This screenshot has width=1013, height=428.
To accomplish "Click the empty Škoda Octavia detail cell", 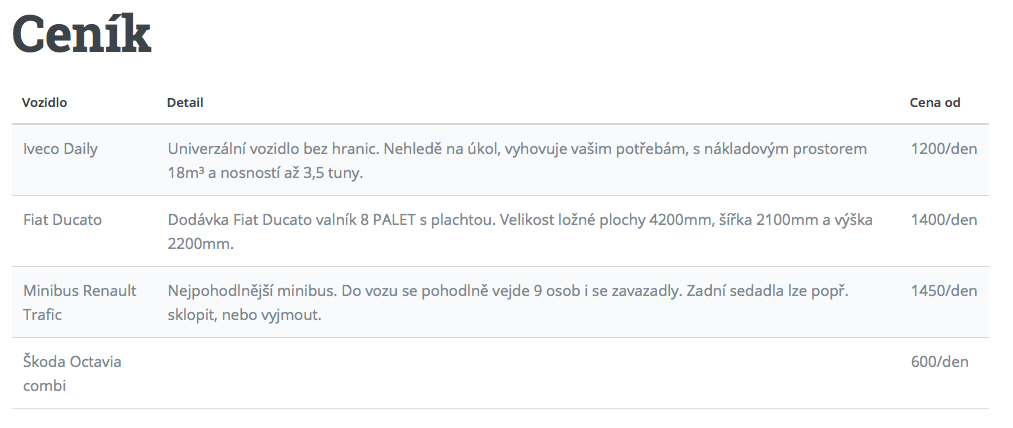I will [x=528, y=373].
